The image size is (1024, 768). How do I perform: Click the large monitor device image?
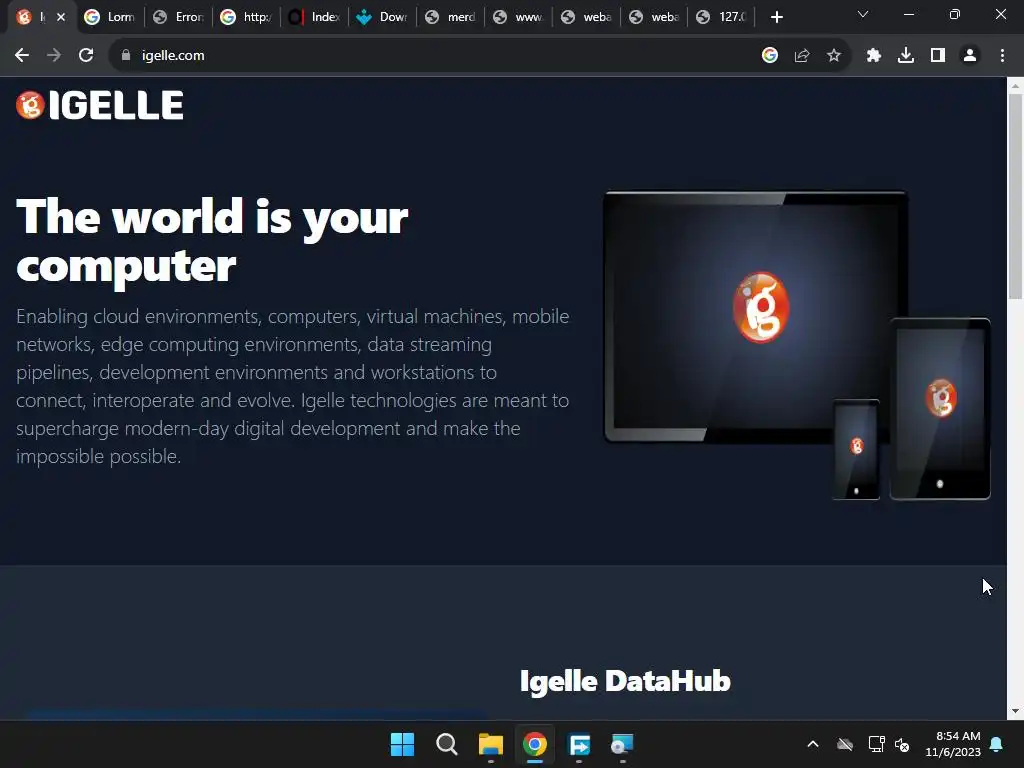tap(756, 317)
